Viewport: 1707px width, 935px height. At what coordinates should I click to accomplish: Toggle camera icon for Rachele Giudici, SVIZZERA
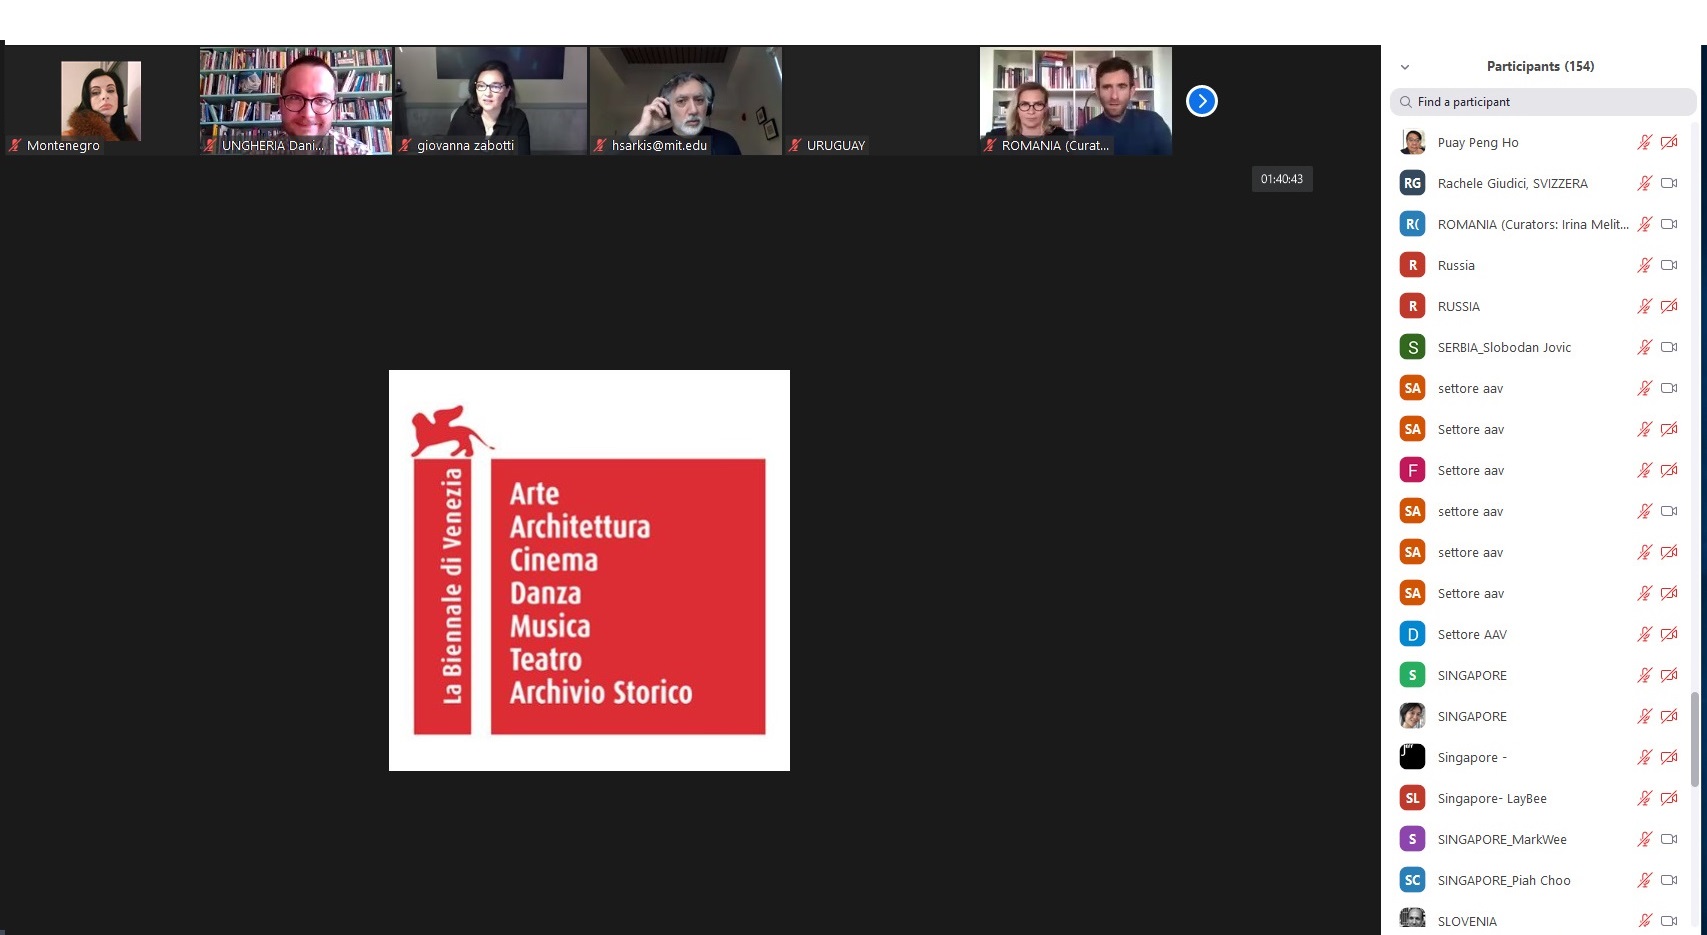(1669, 183)
